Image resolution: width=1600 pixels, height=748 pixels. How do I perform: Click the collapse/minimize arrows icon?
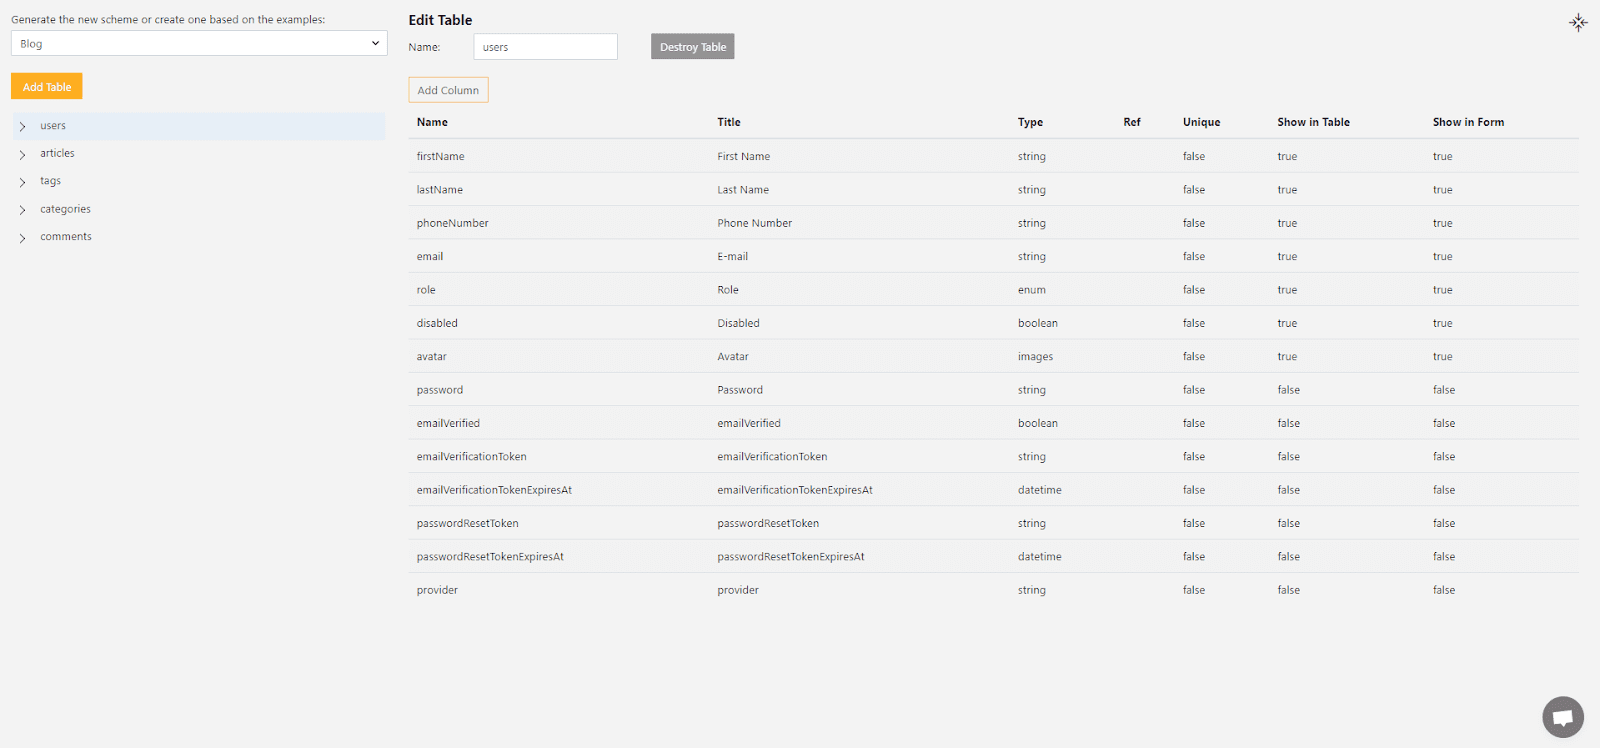[x=1578, y=22]
